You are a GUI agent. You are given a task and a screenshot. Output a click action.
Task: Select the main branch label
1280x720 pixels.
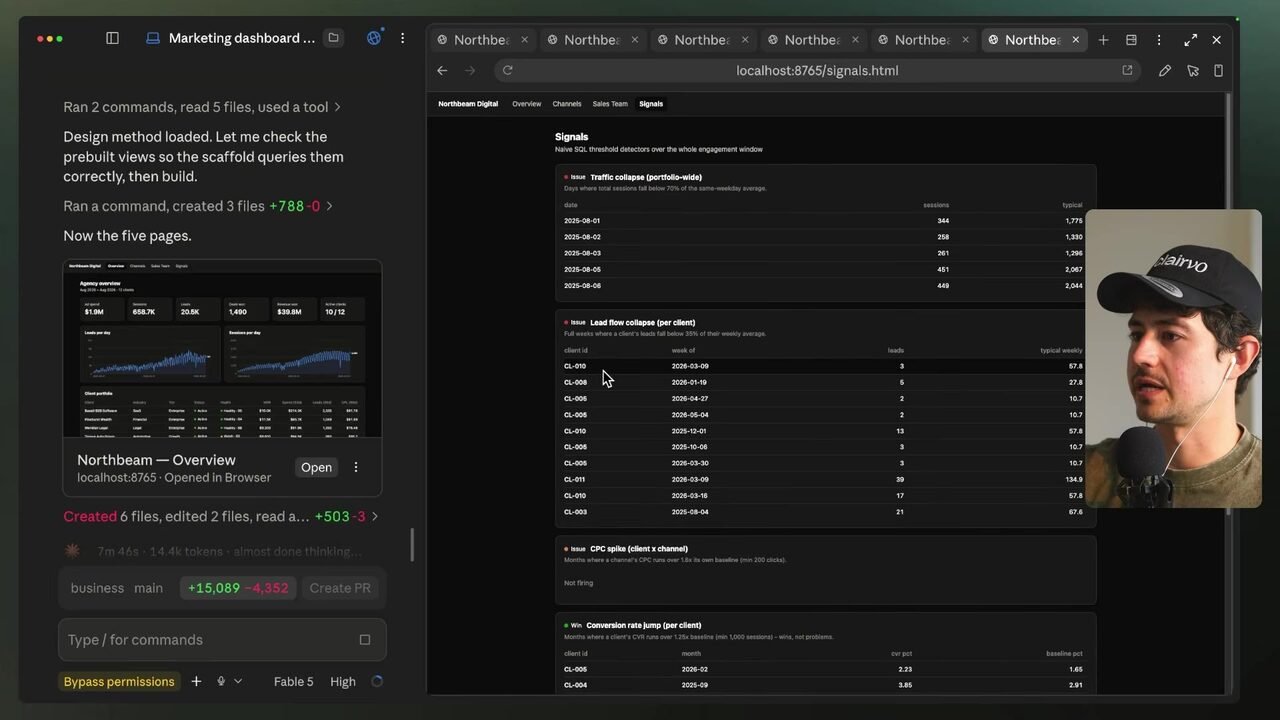pyautogui.click(x=148, y=588)
